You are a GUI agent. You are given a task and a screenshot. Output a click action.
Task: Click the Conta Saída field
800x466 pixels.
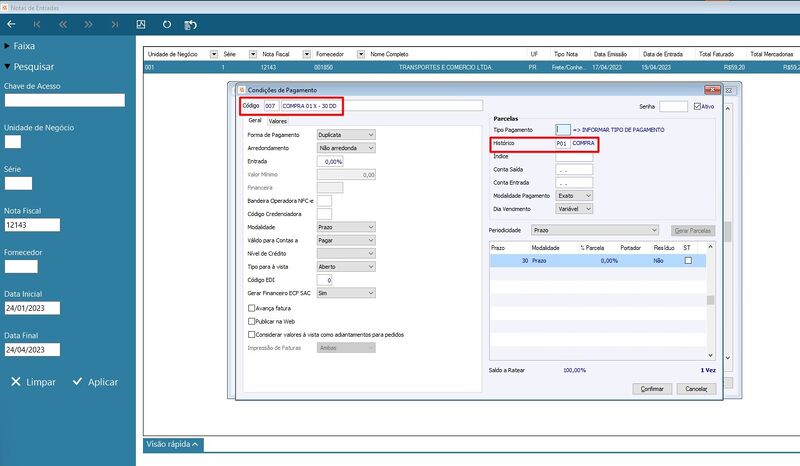point(574,169)
